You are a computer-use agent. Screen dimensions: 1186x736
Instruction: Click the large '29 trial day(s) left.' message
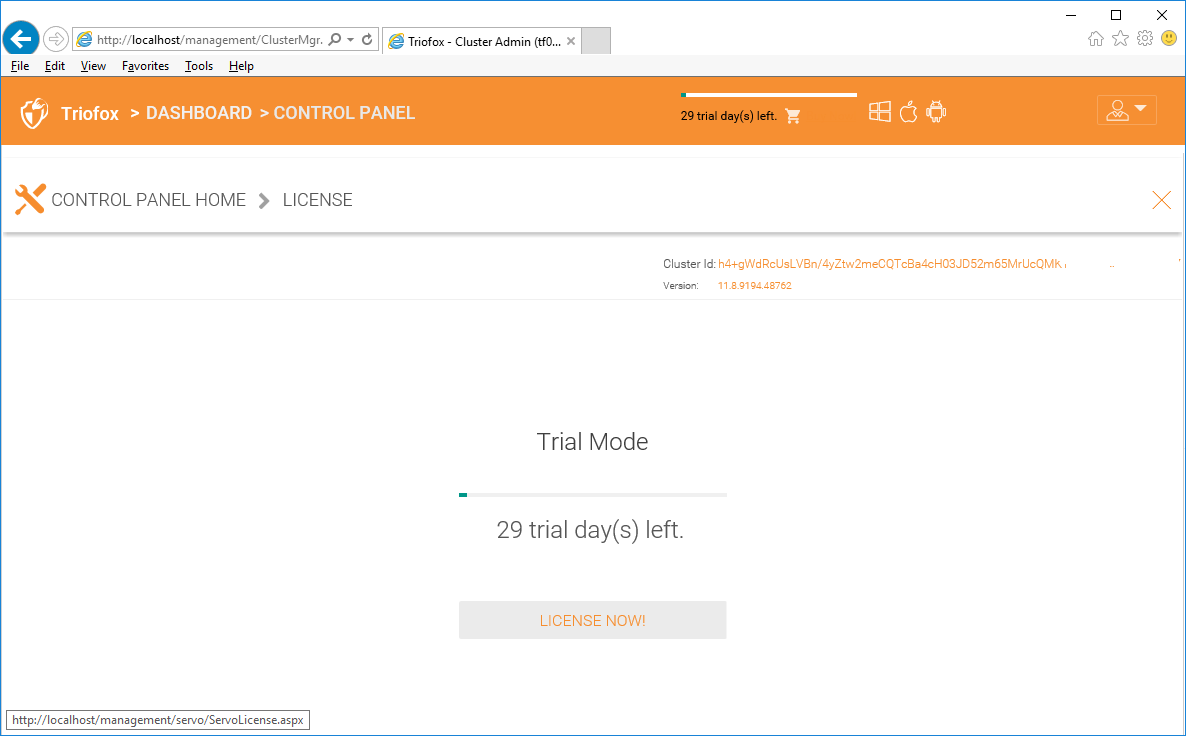(590, 529)
